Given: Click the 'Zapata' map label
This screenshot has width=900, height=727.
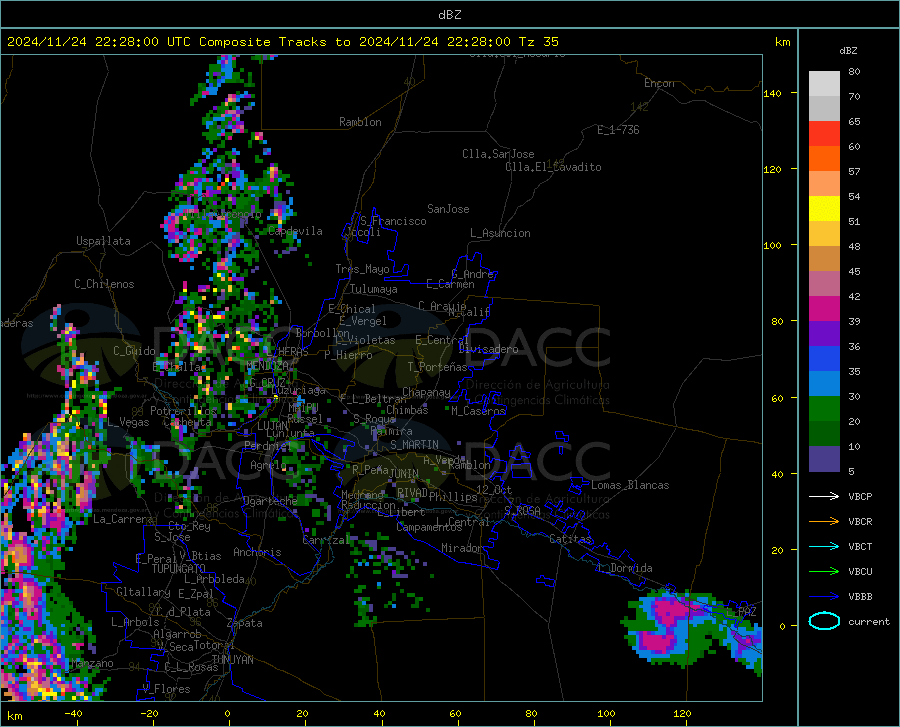Looking at the screenshot, I should click(245, 623).
